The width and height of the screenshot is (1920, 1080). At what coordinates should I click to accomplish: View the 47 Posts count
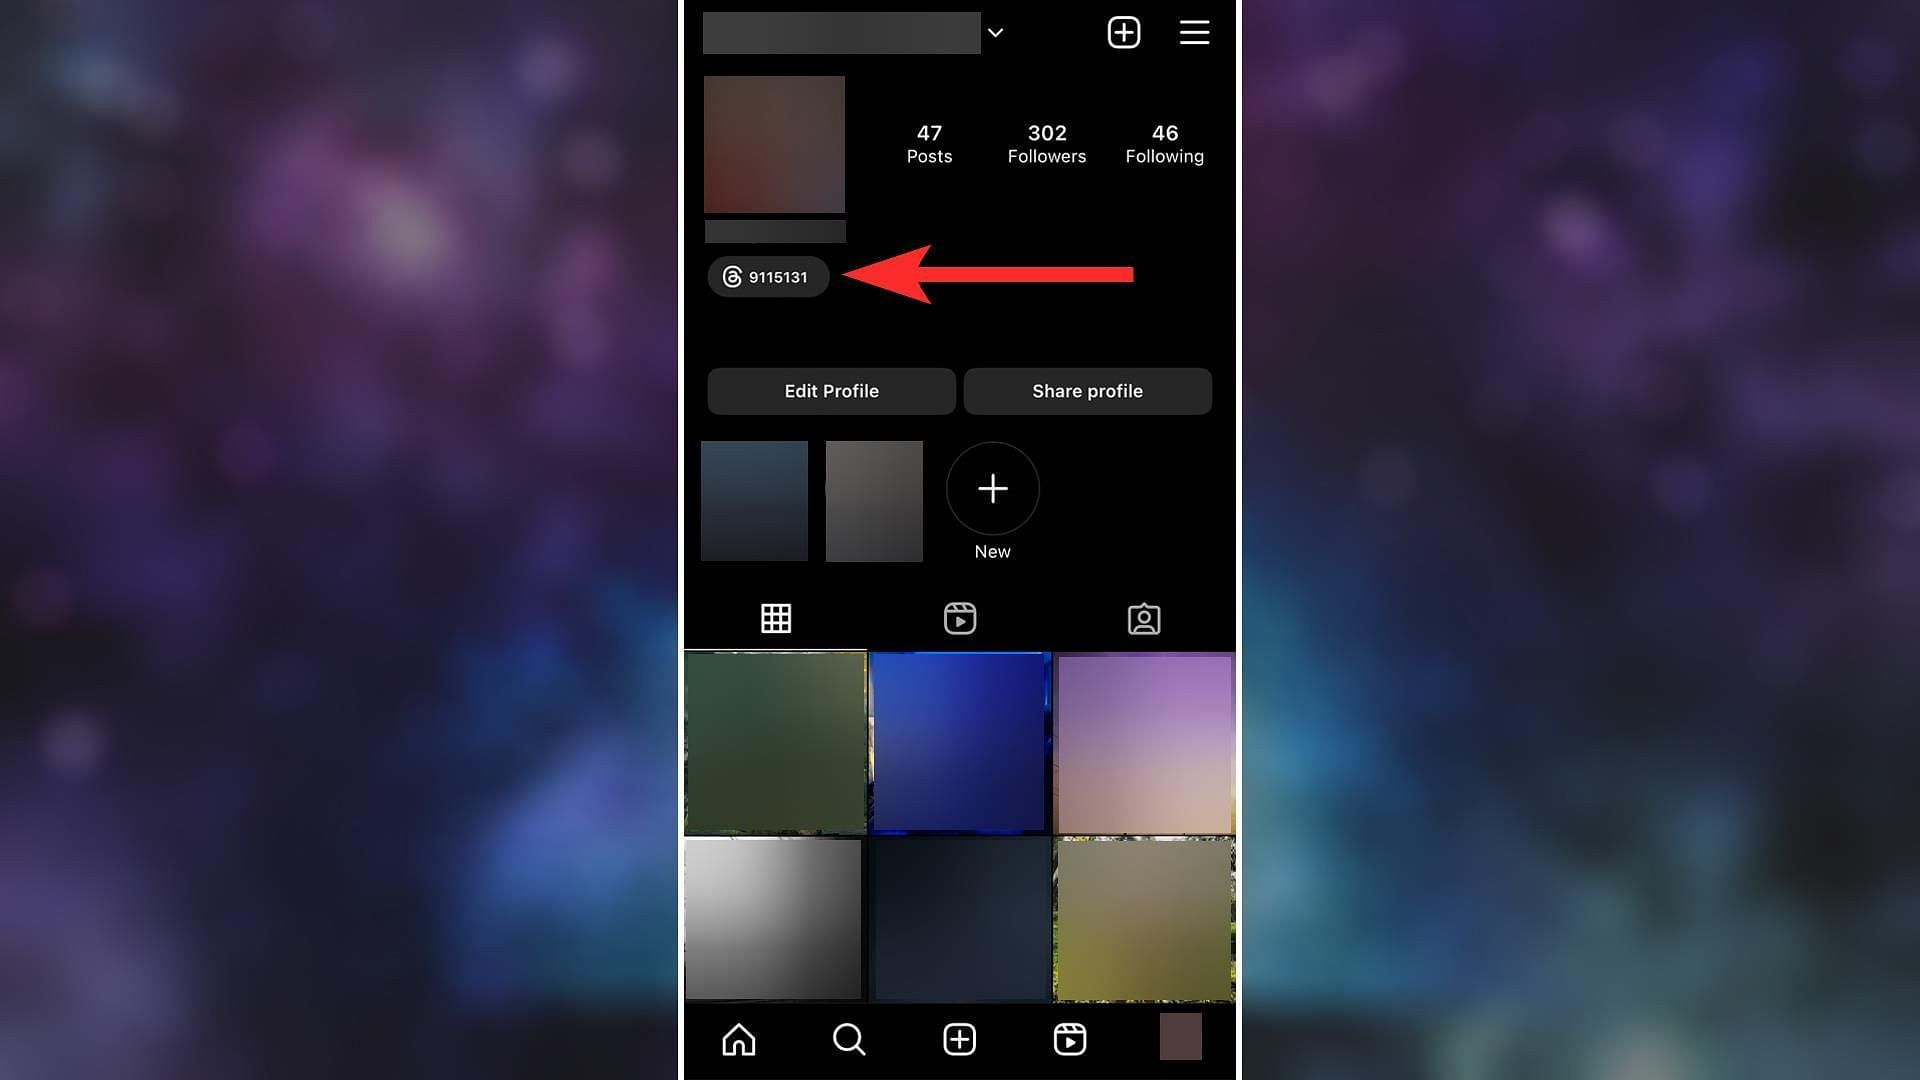point(930,142)
